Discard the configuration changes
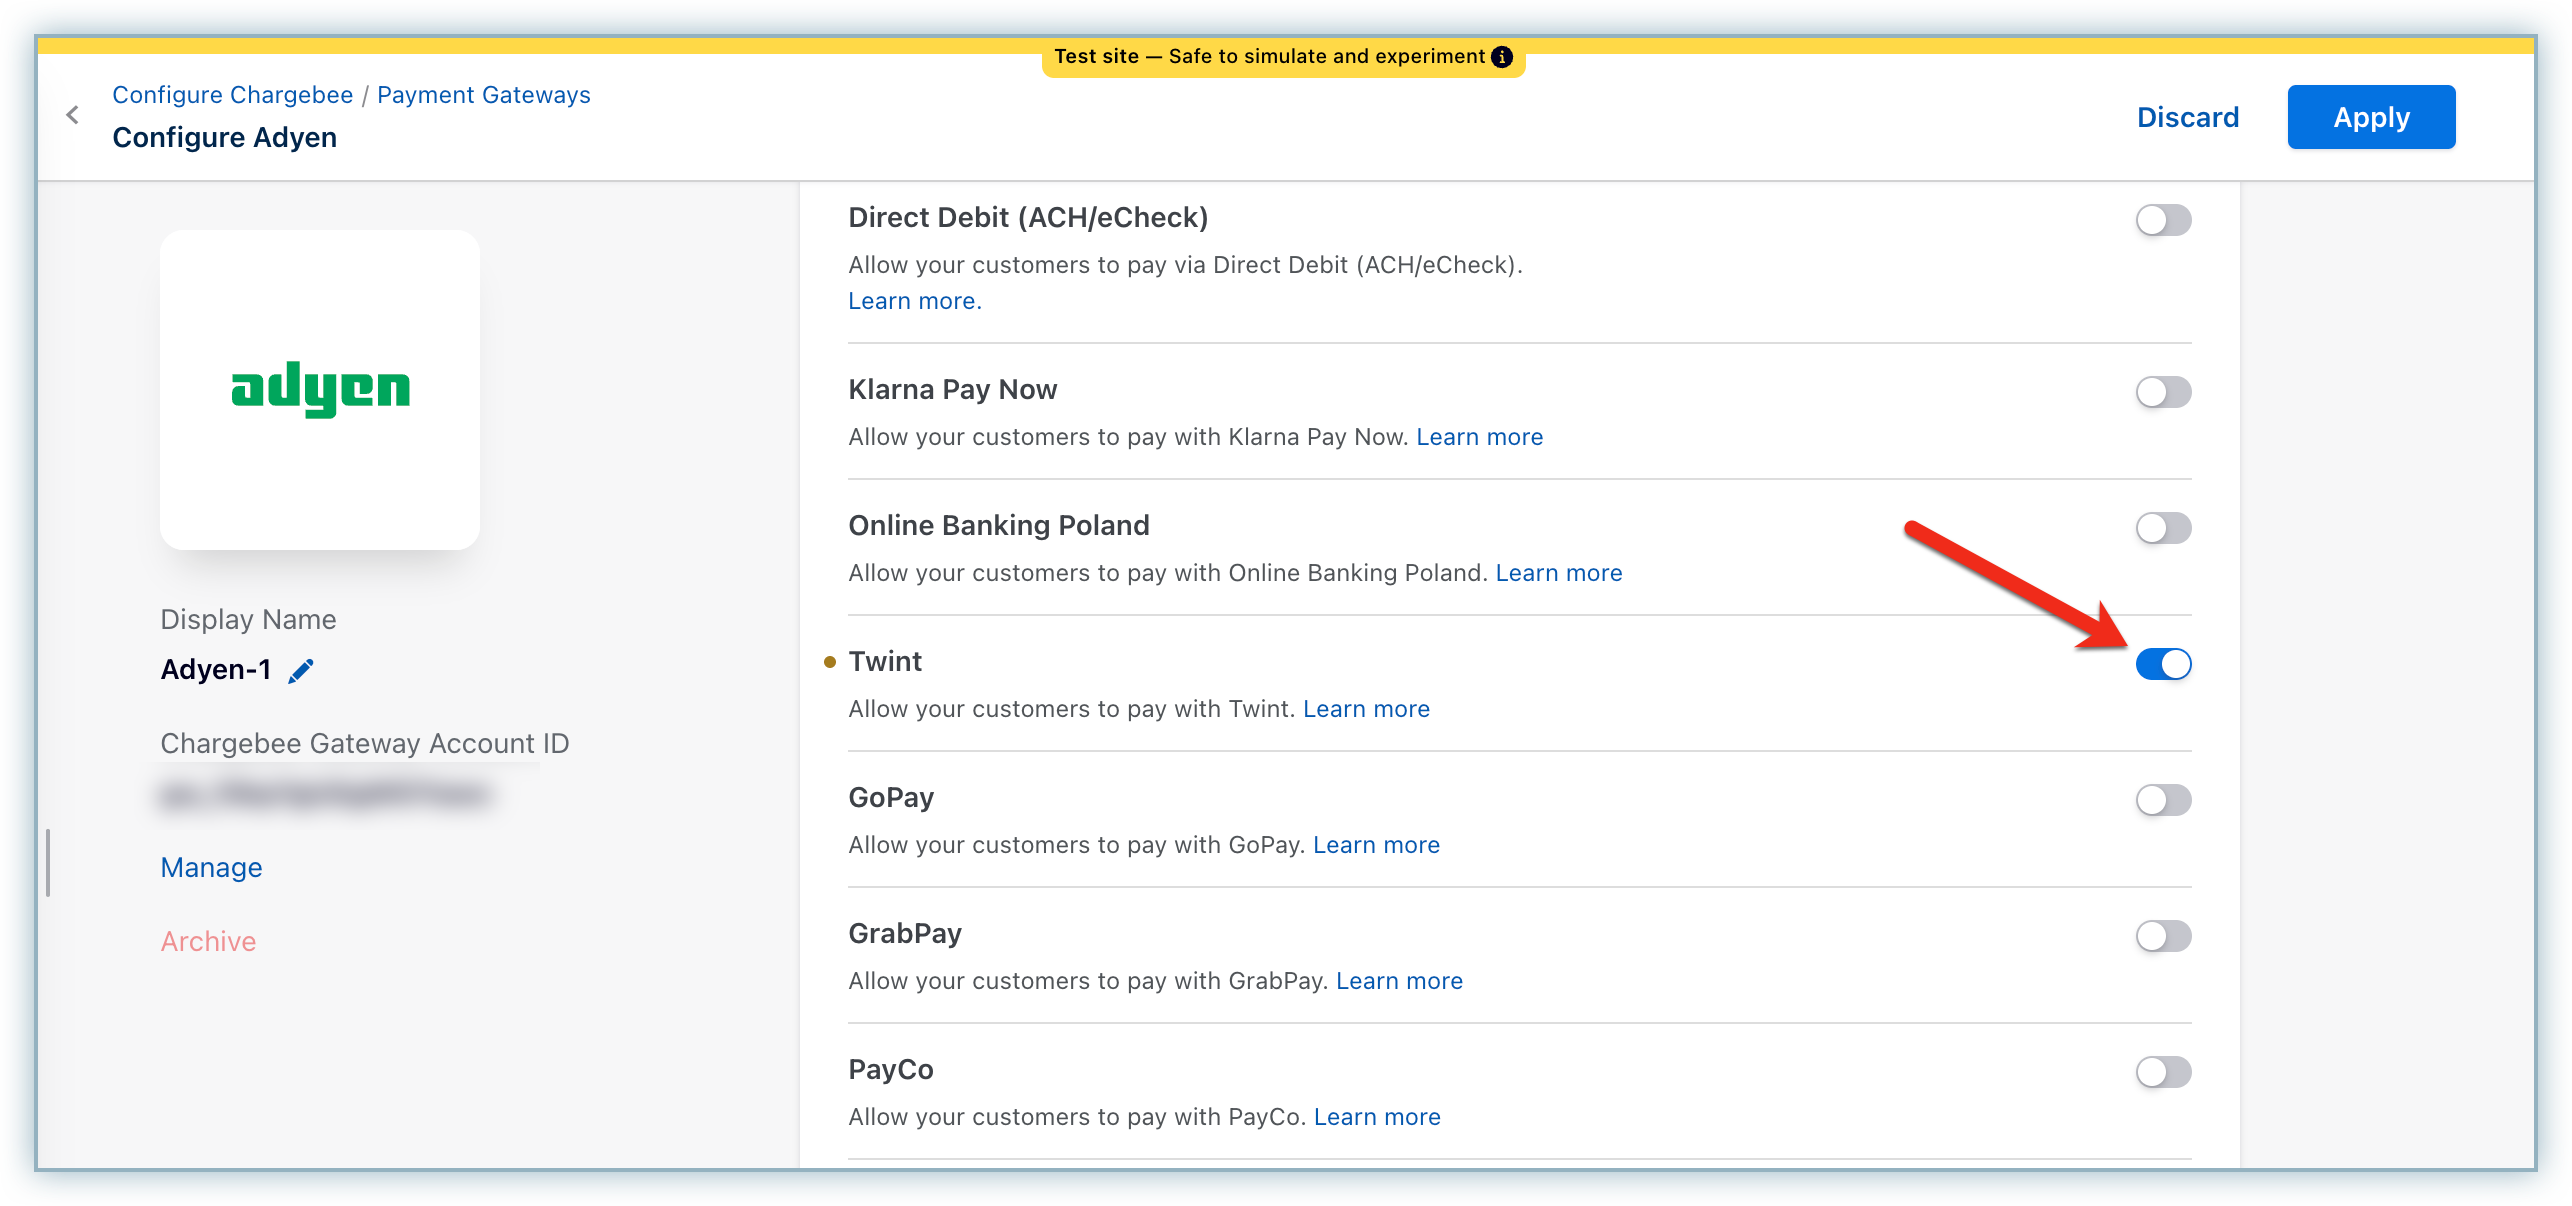 (2188, 117)
